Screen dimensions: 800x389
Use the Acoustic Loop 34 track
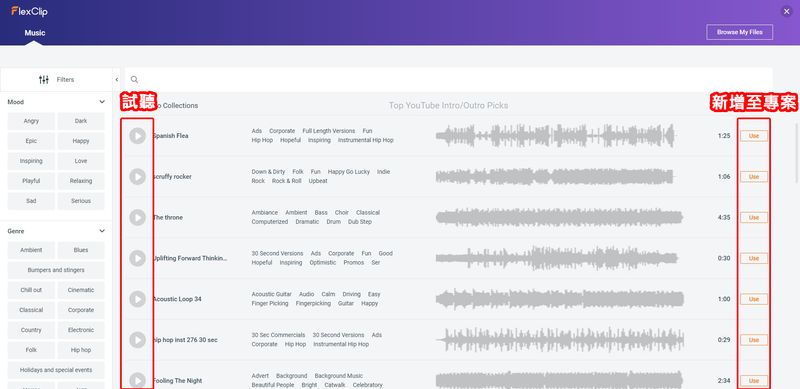(754, 299)
